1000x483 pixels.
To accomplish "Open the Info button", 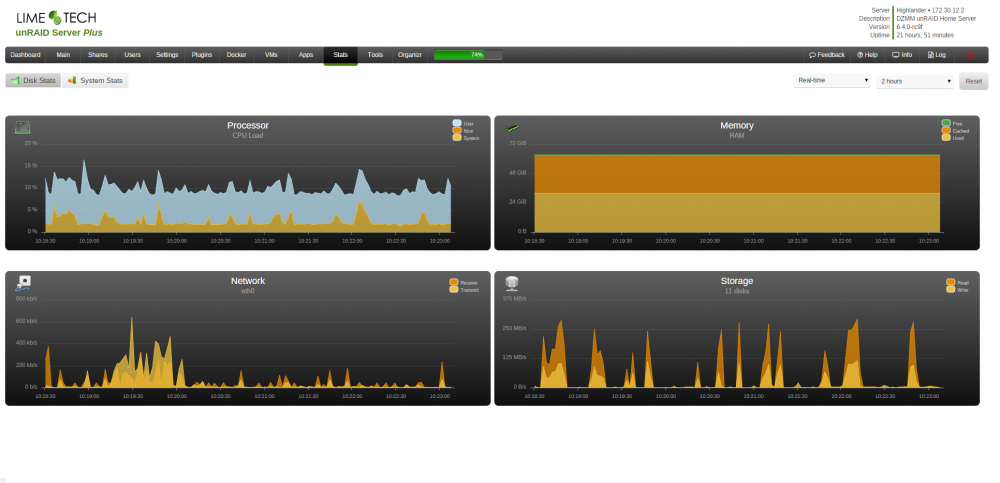I will coord(902,55).
